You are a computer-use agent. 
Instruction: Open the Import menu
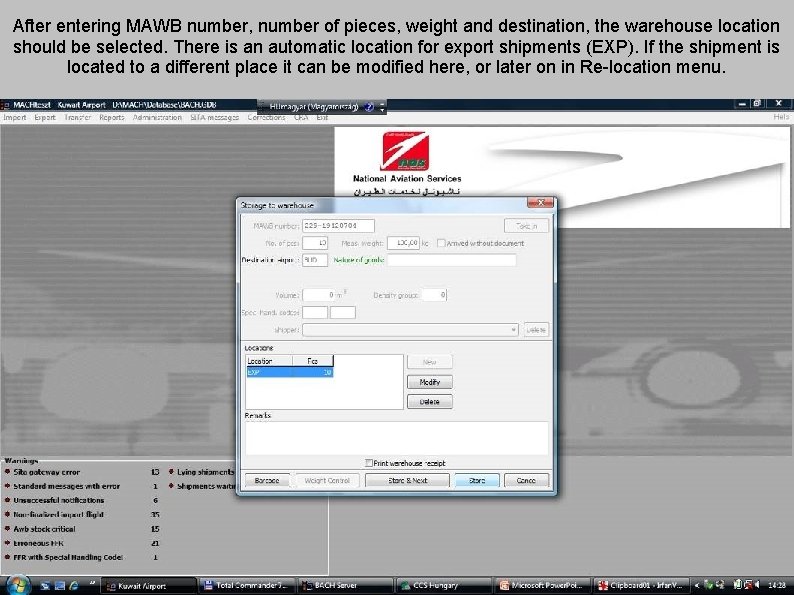[x=15, y=117]
